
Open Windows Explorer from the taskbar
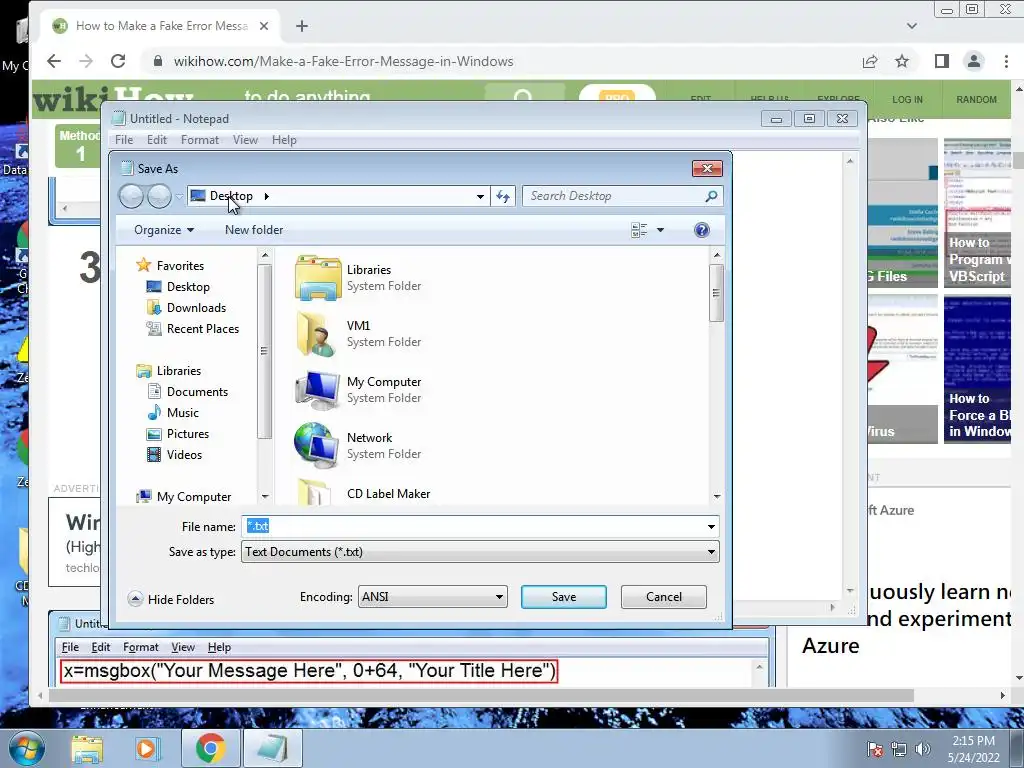[x=87, y=749]
